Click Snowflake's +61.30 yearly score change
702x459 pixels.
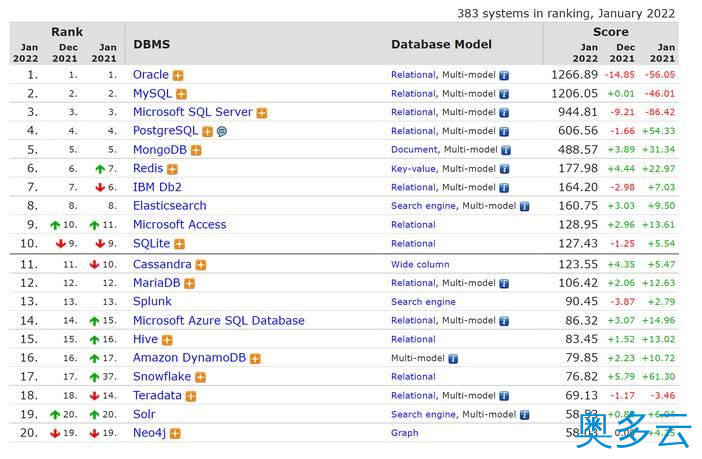pyautogui.click(x=659, y=377)
